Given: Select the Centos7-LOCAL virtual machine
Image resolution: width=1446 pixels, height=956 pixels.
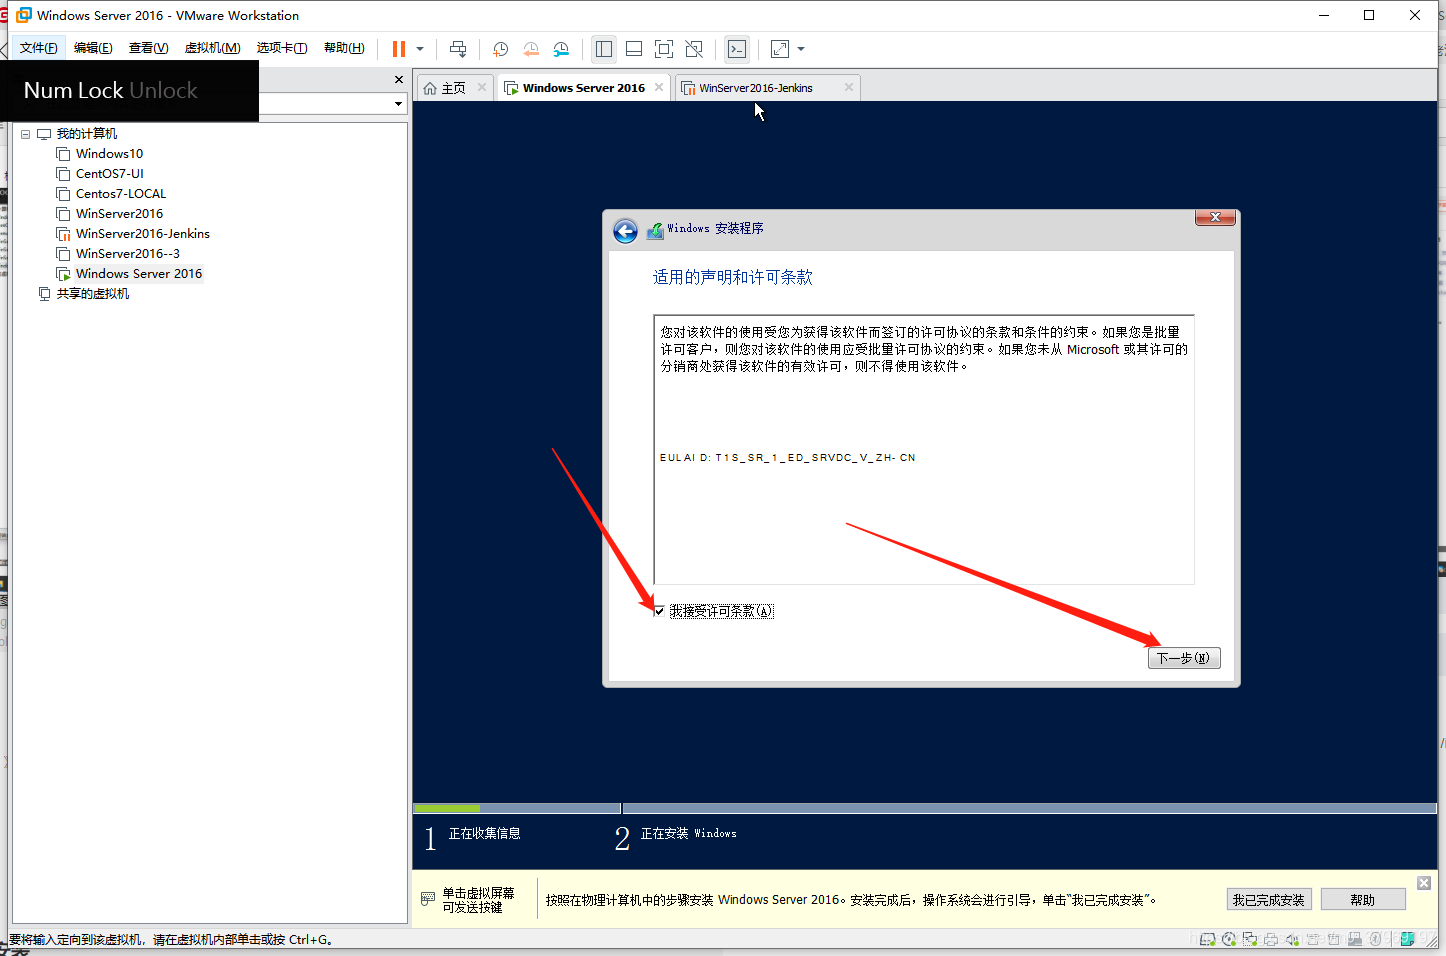Looking at the screenshot, I should point(121,194).
